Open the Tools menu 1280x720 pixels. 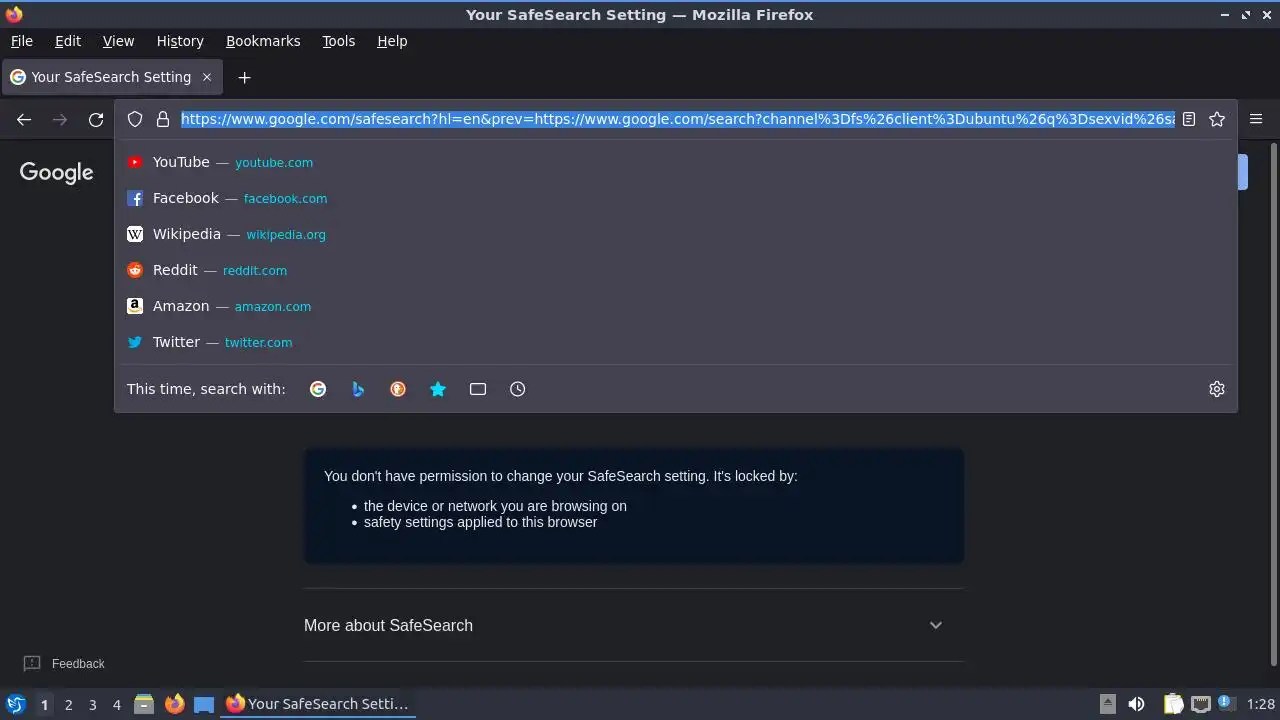click(x=339, y=41)
